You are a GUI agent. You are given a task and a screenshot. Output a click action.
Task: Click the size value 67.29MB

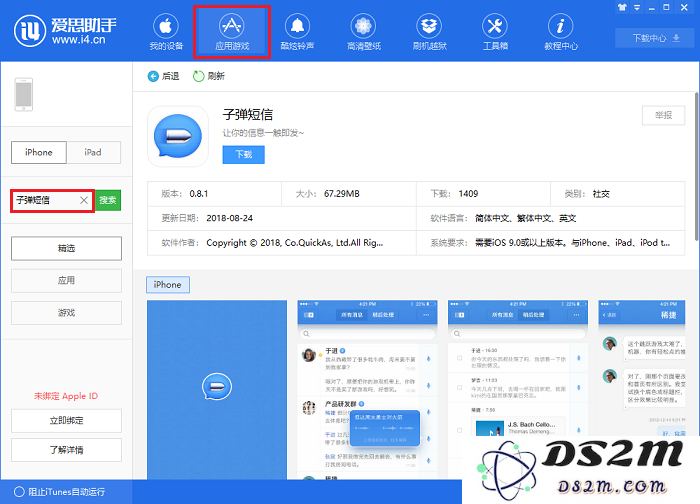(x=342, y=194)
